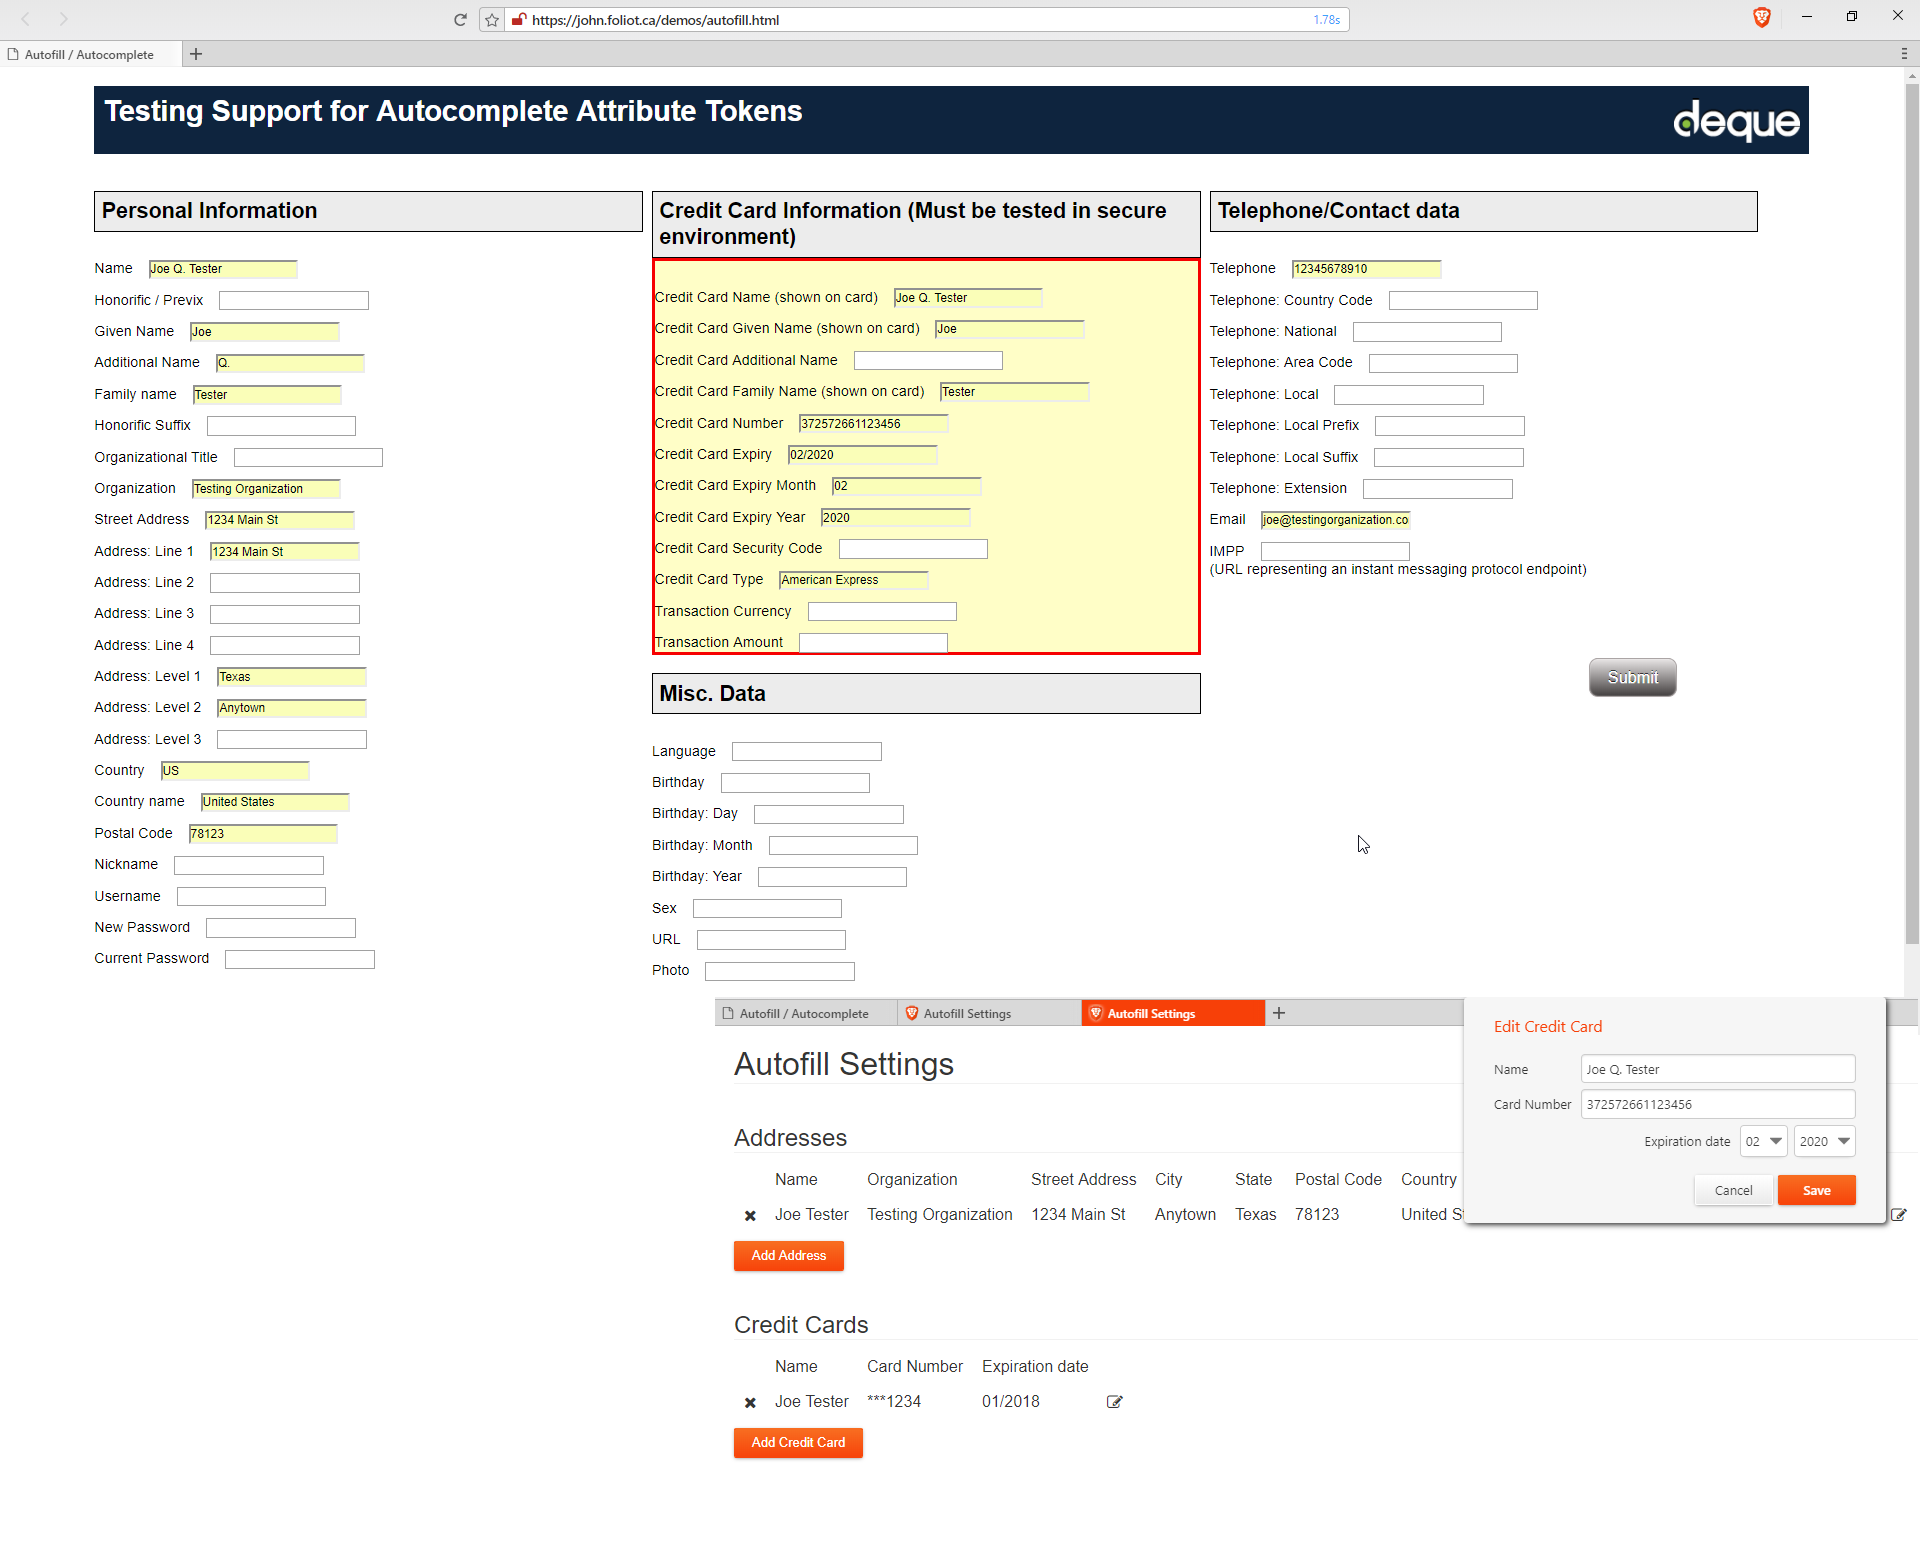Remove the Joe Tester credit card
This screenshot has width=1920, height=1545.
click(750, 1403)
